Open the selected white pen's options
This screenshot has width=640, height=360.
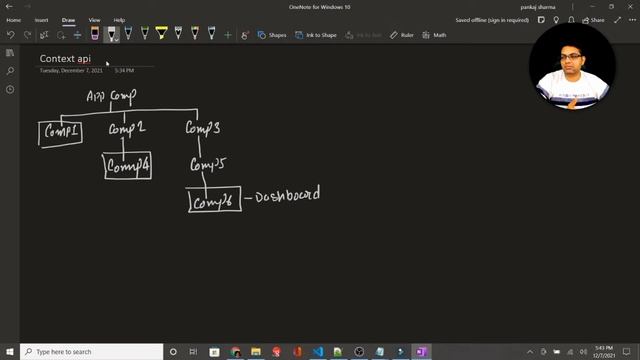(116, 40)
